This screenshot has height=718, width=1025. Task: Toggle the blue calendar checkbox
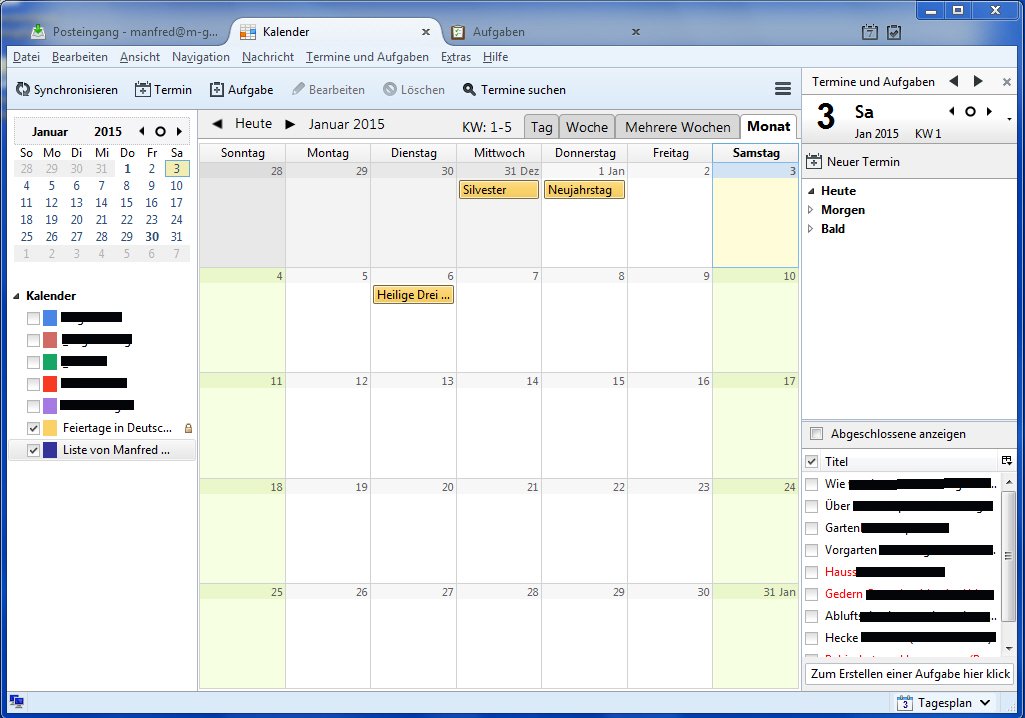[33, 318]
